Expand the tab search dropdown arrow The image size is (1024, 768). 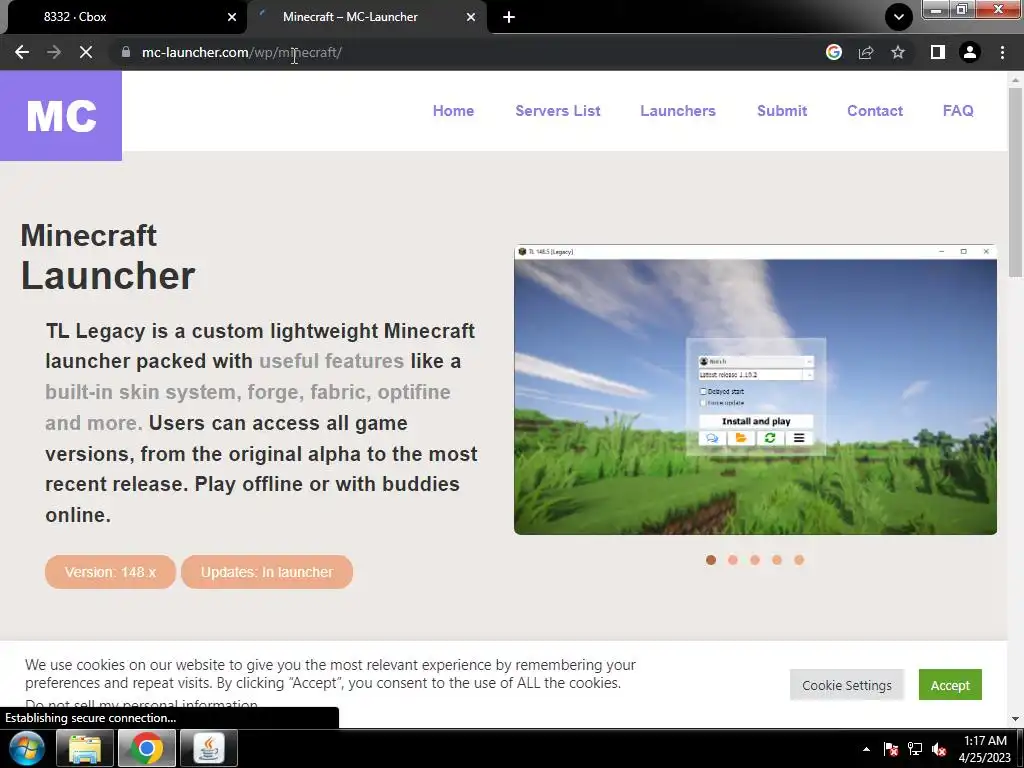(899, 17)
